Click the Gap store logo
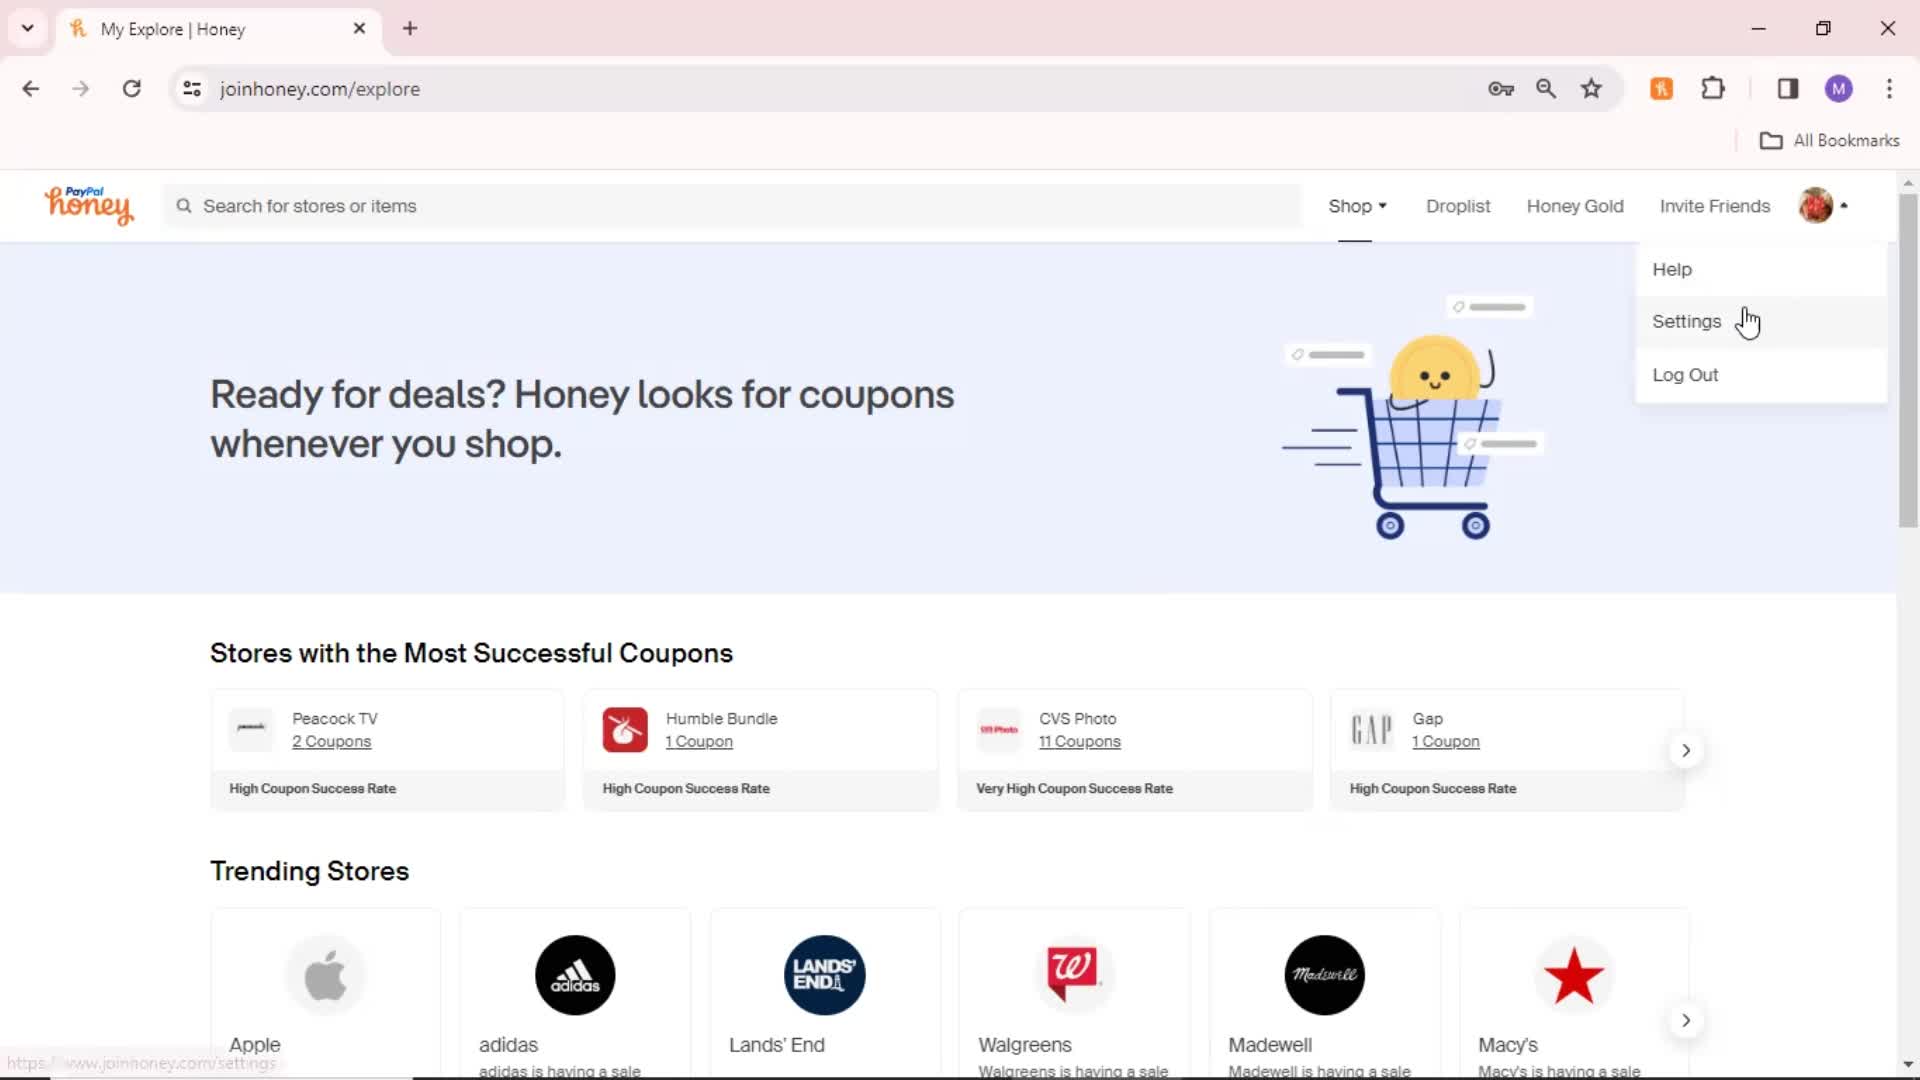Screen dimensions: 1920x1080 point(1372,730)
